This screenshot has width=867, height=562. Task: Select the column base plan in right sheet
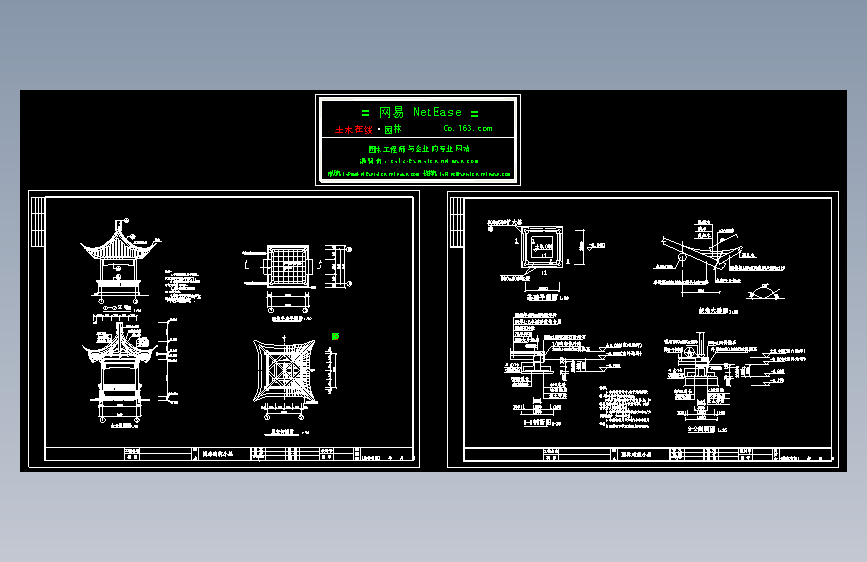542,247
